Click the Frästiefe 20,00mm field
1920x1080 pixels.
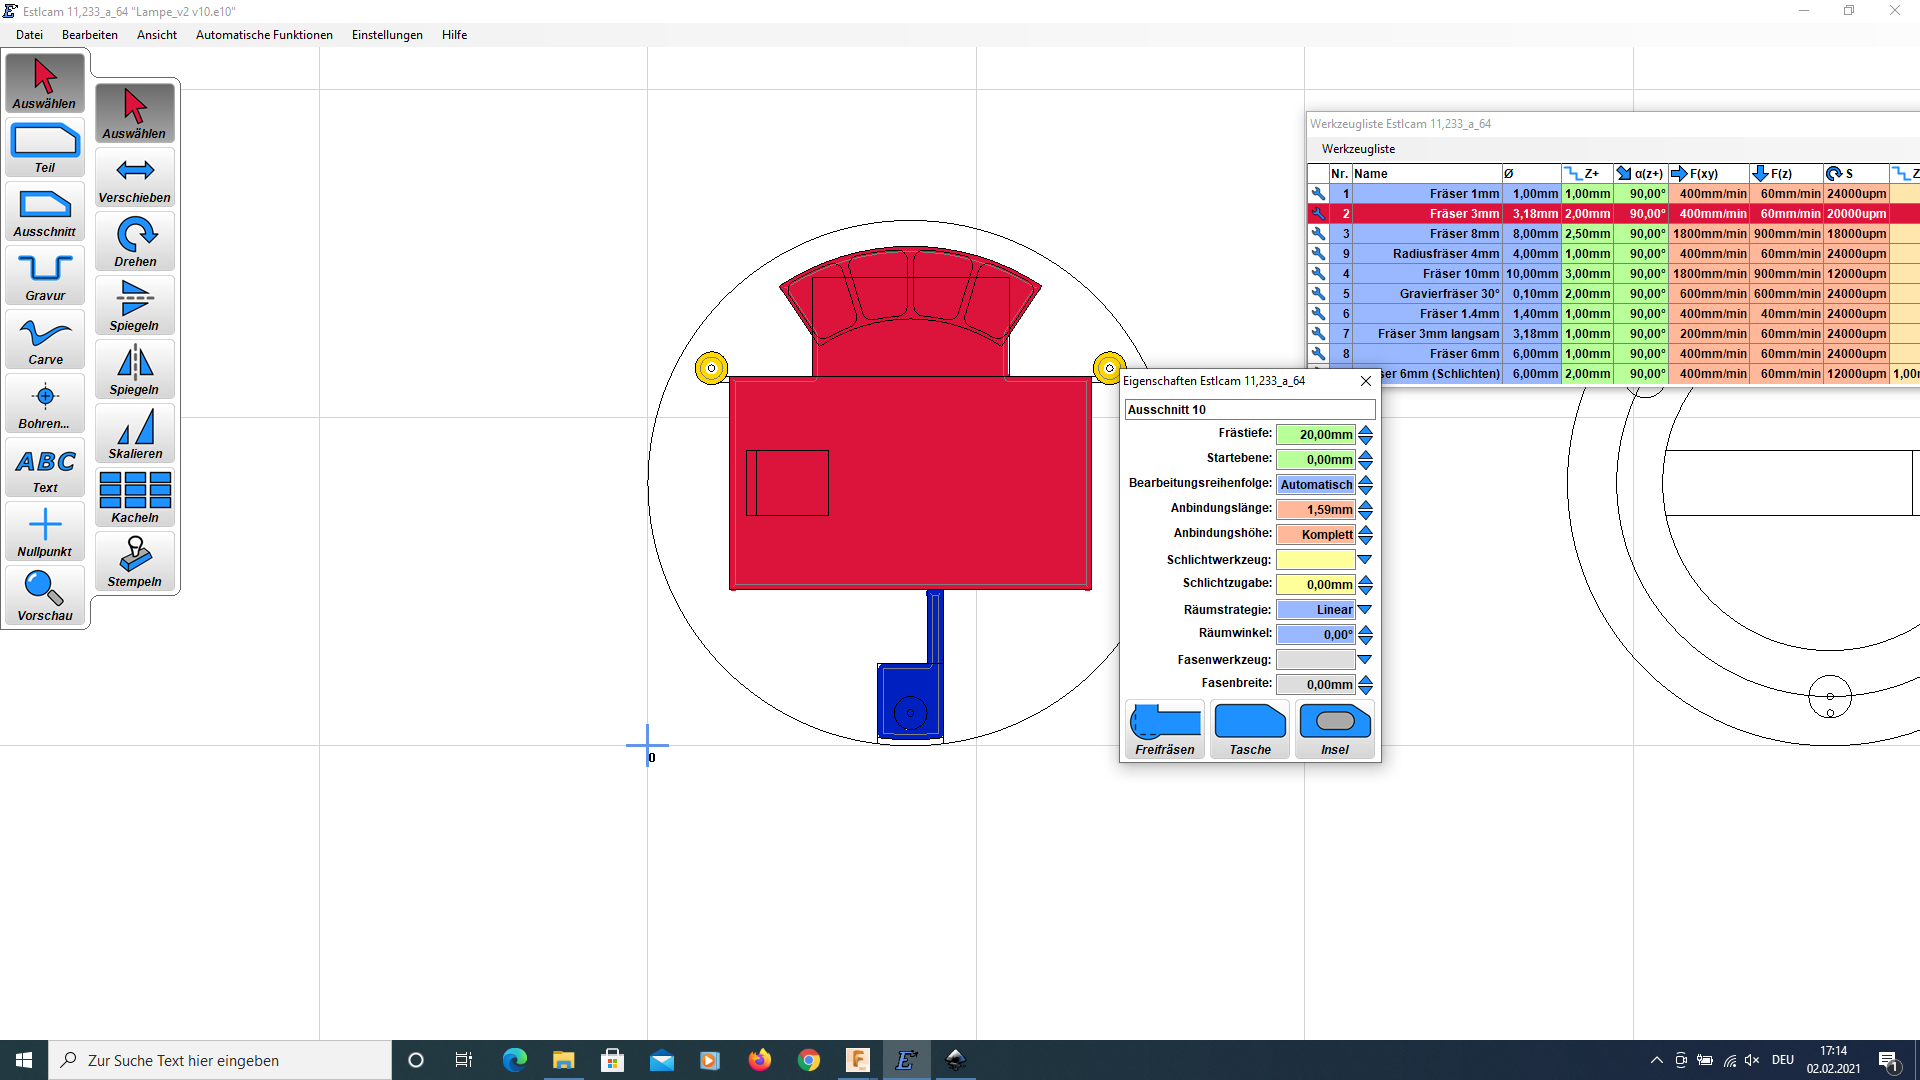coord(1315,435)
